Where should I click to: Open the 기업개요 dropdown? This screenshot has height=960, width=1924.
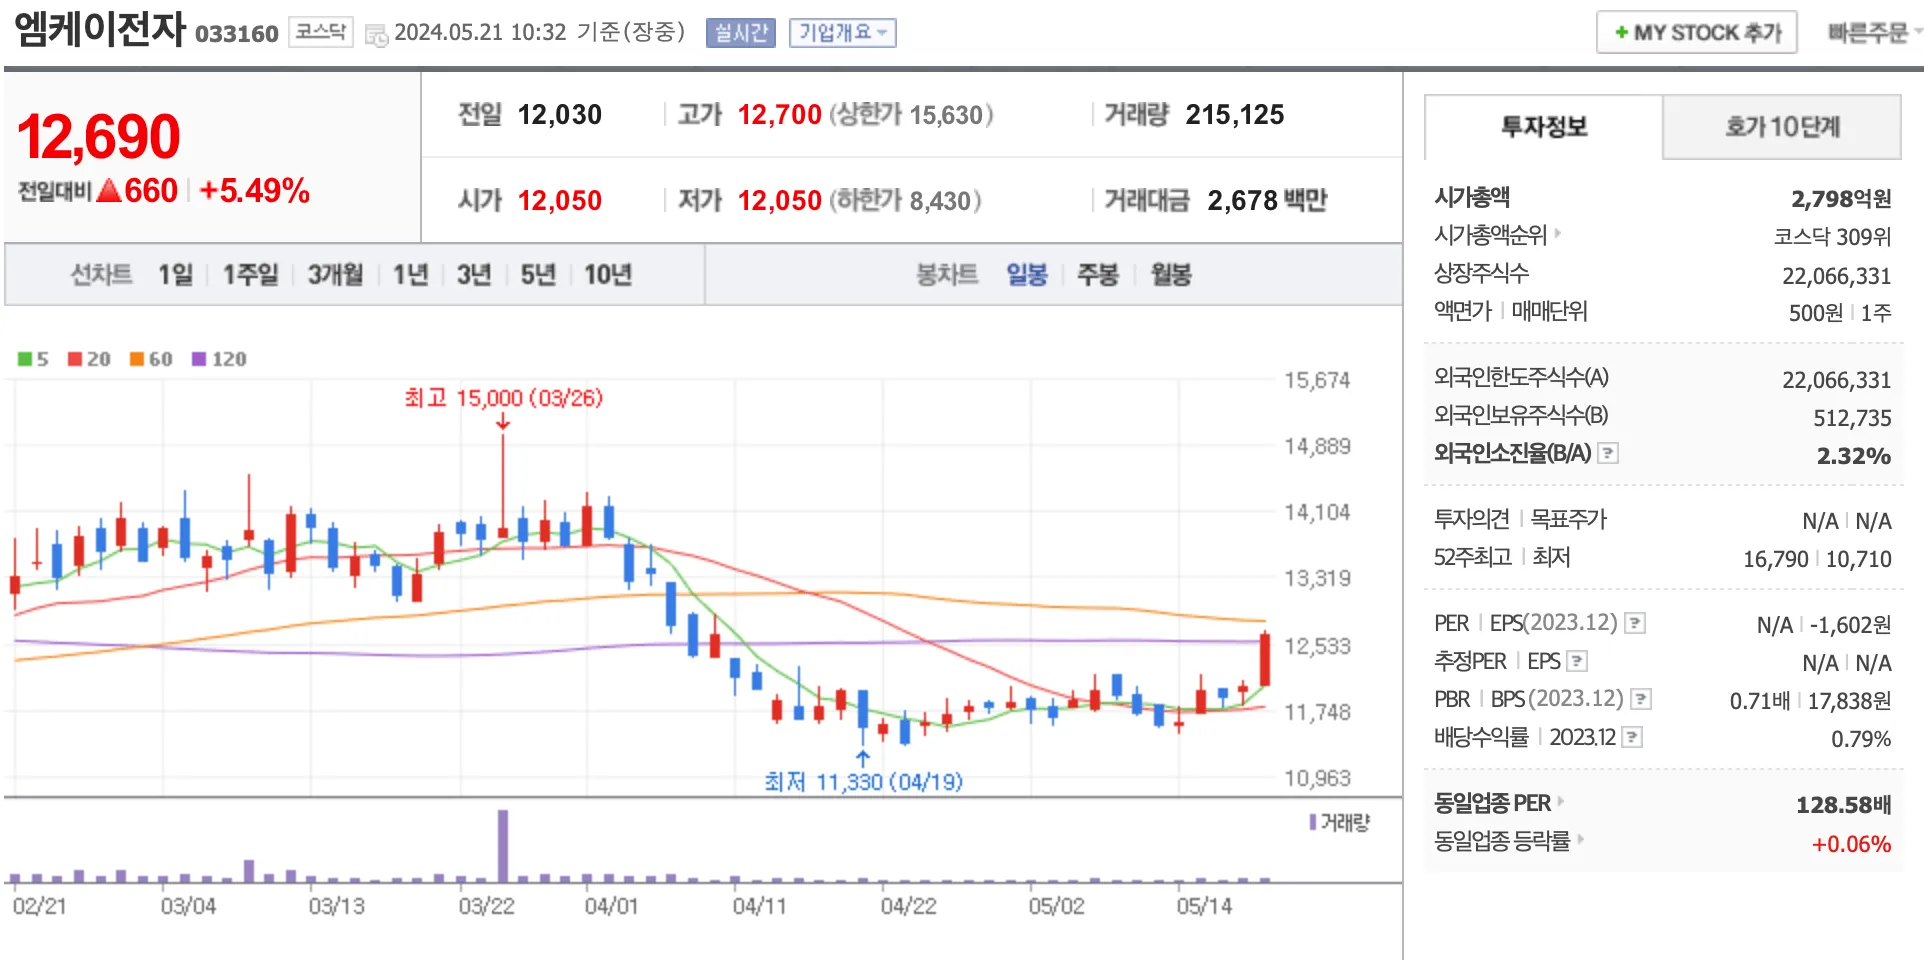[x=842, y=33]
